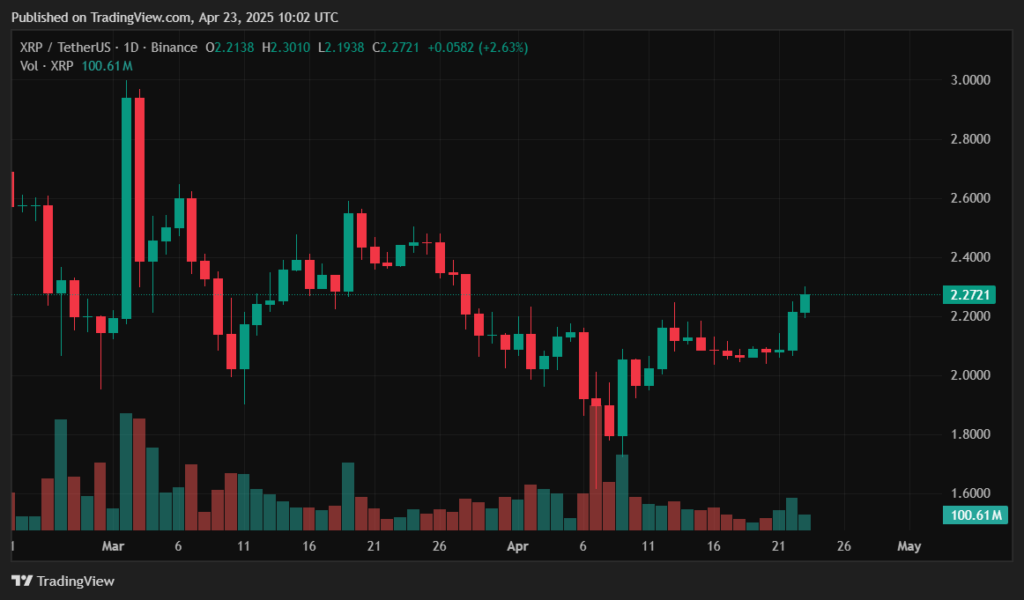Click the 'Mar' label on time axis

113,546
